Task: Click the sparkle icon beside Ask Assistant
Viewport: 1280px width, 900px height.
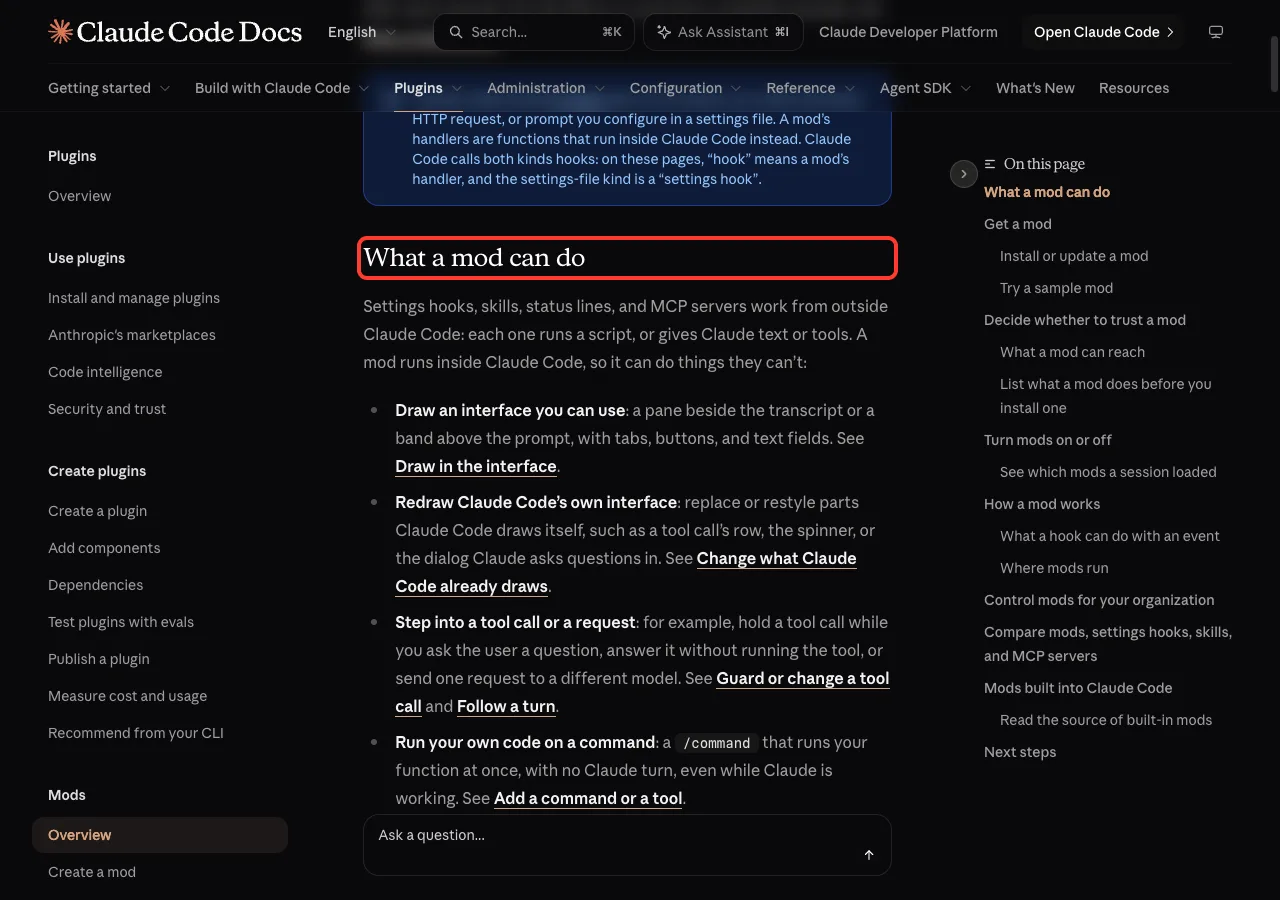Action: pyautogui.click(x=664, y=32)
